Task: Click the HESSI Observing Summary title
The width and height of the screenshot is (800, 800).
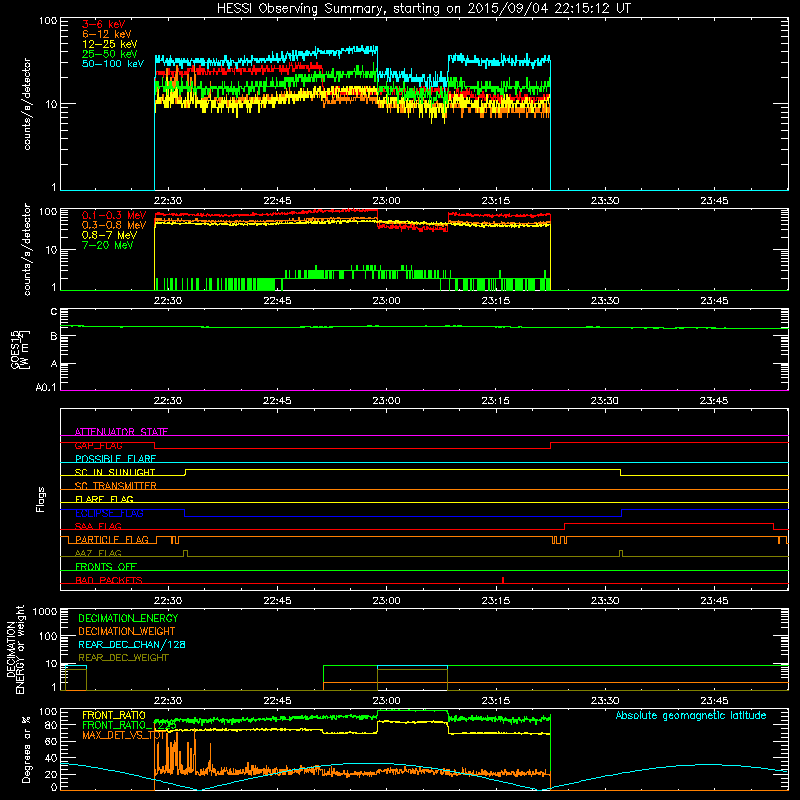Action: (424, 9)
